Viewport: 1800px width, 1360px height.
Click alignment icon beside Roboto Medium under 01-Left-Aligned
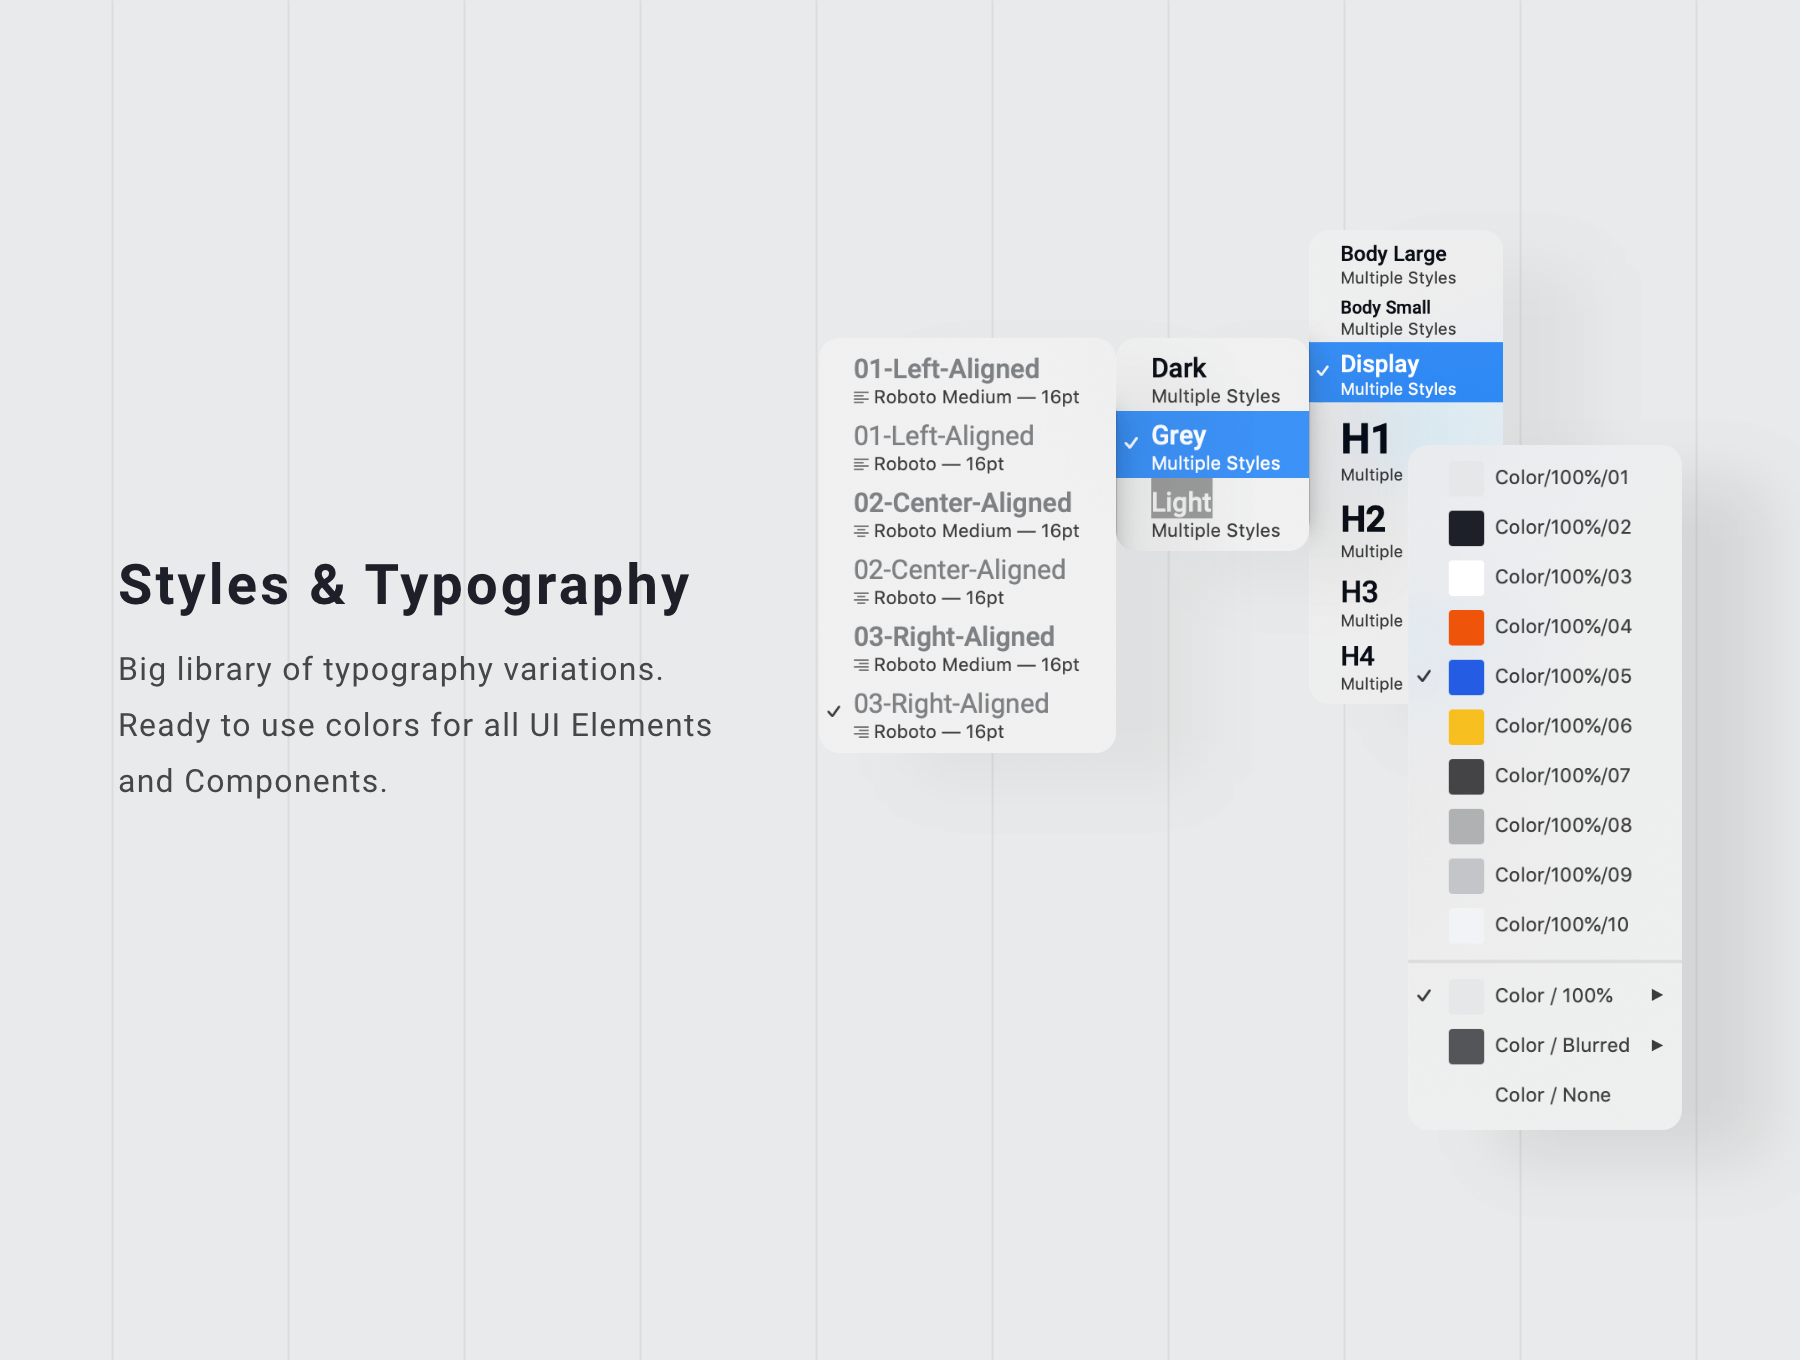coord(861,398)
